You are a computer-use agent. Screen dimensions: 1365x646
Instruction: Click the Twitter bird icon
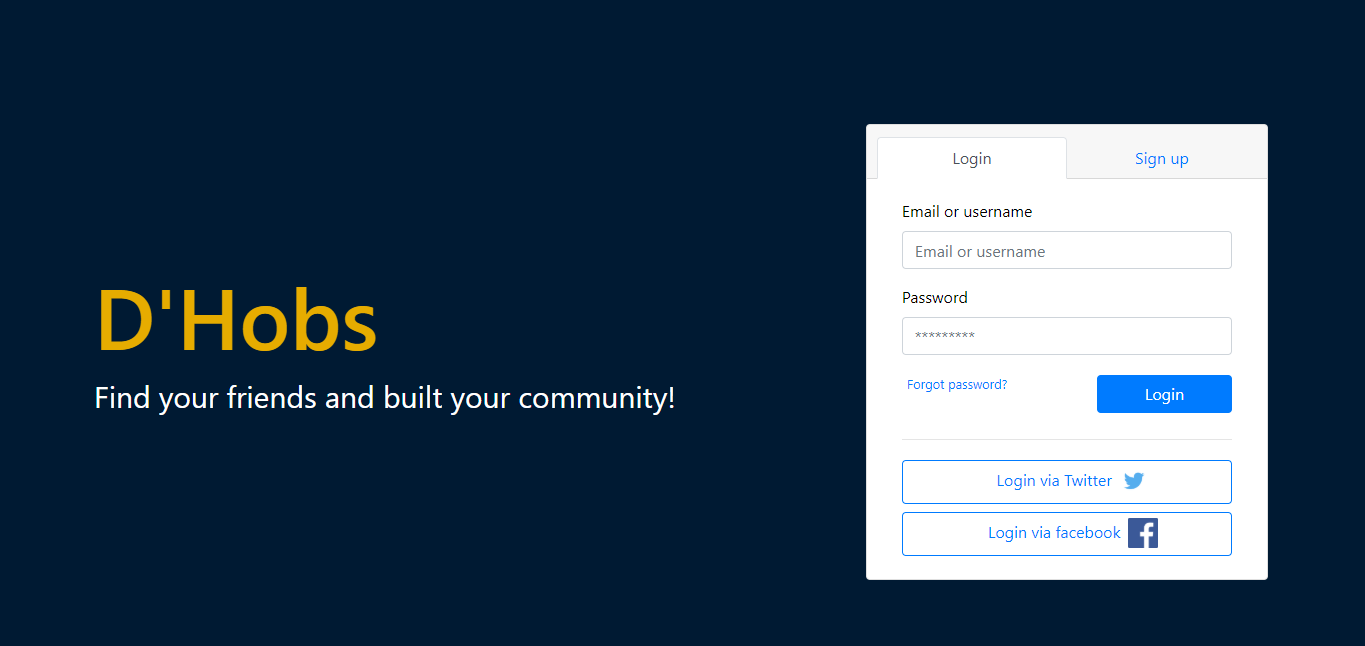[x=1134, y=481]
